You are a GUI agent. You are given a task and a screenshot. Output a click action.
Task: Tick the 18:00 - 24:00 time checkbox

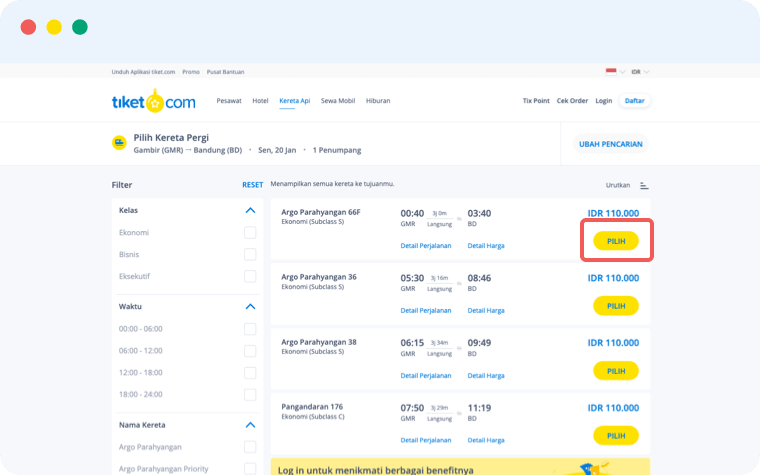tap(250, 395)
